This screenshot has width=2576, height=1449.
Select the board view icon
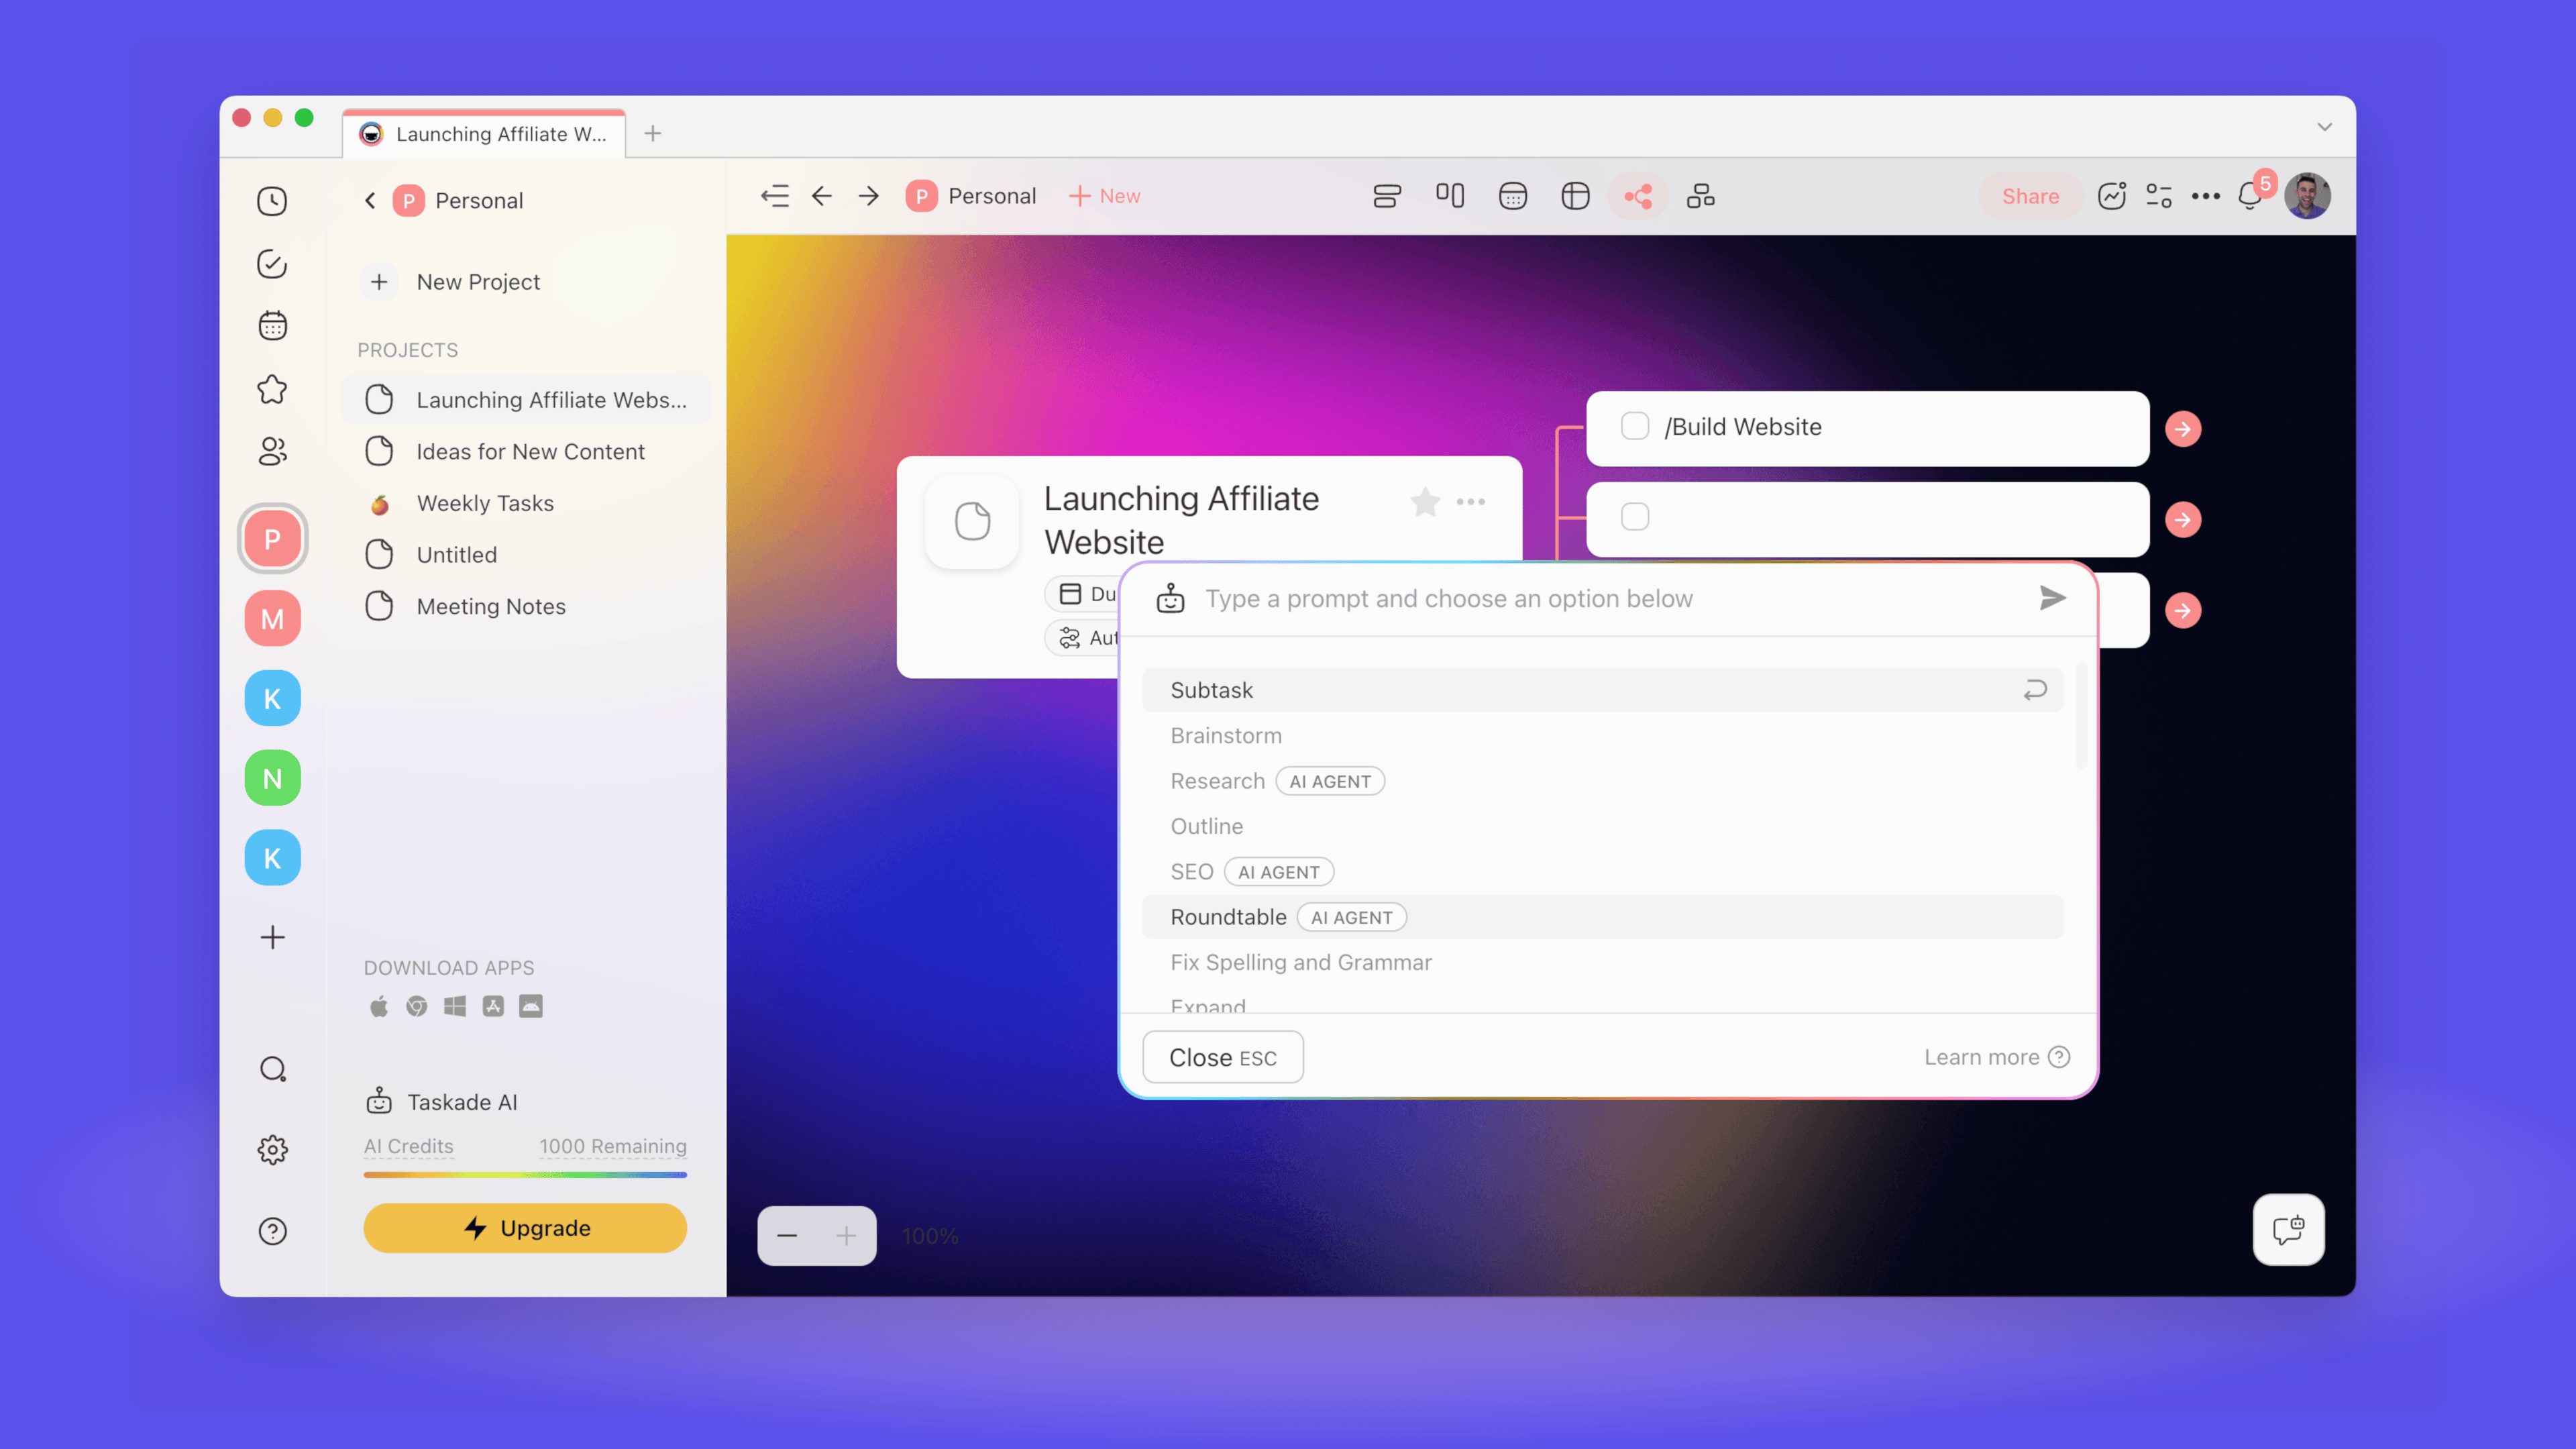[x=1450, y=196]
